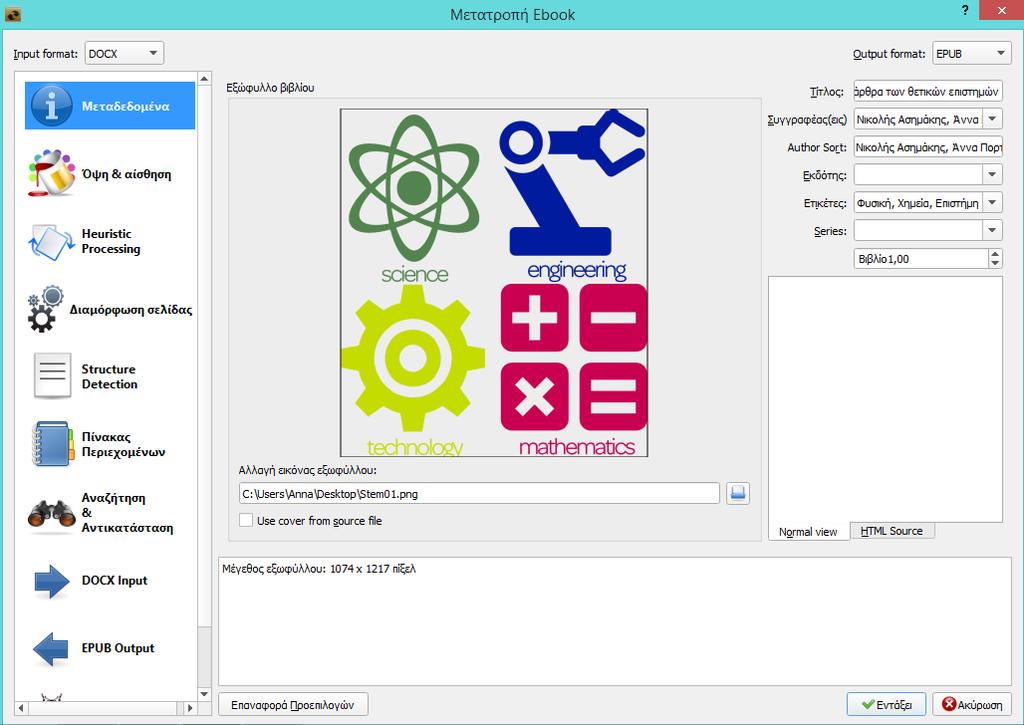This screenshot has height=725, width=1024.
Task: Open the Input format DOCX dropdown
Action: tap(124, 54)
